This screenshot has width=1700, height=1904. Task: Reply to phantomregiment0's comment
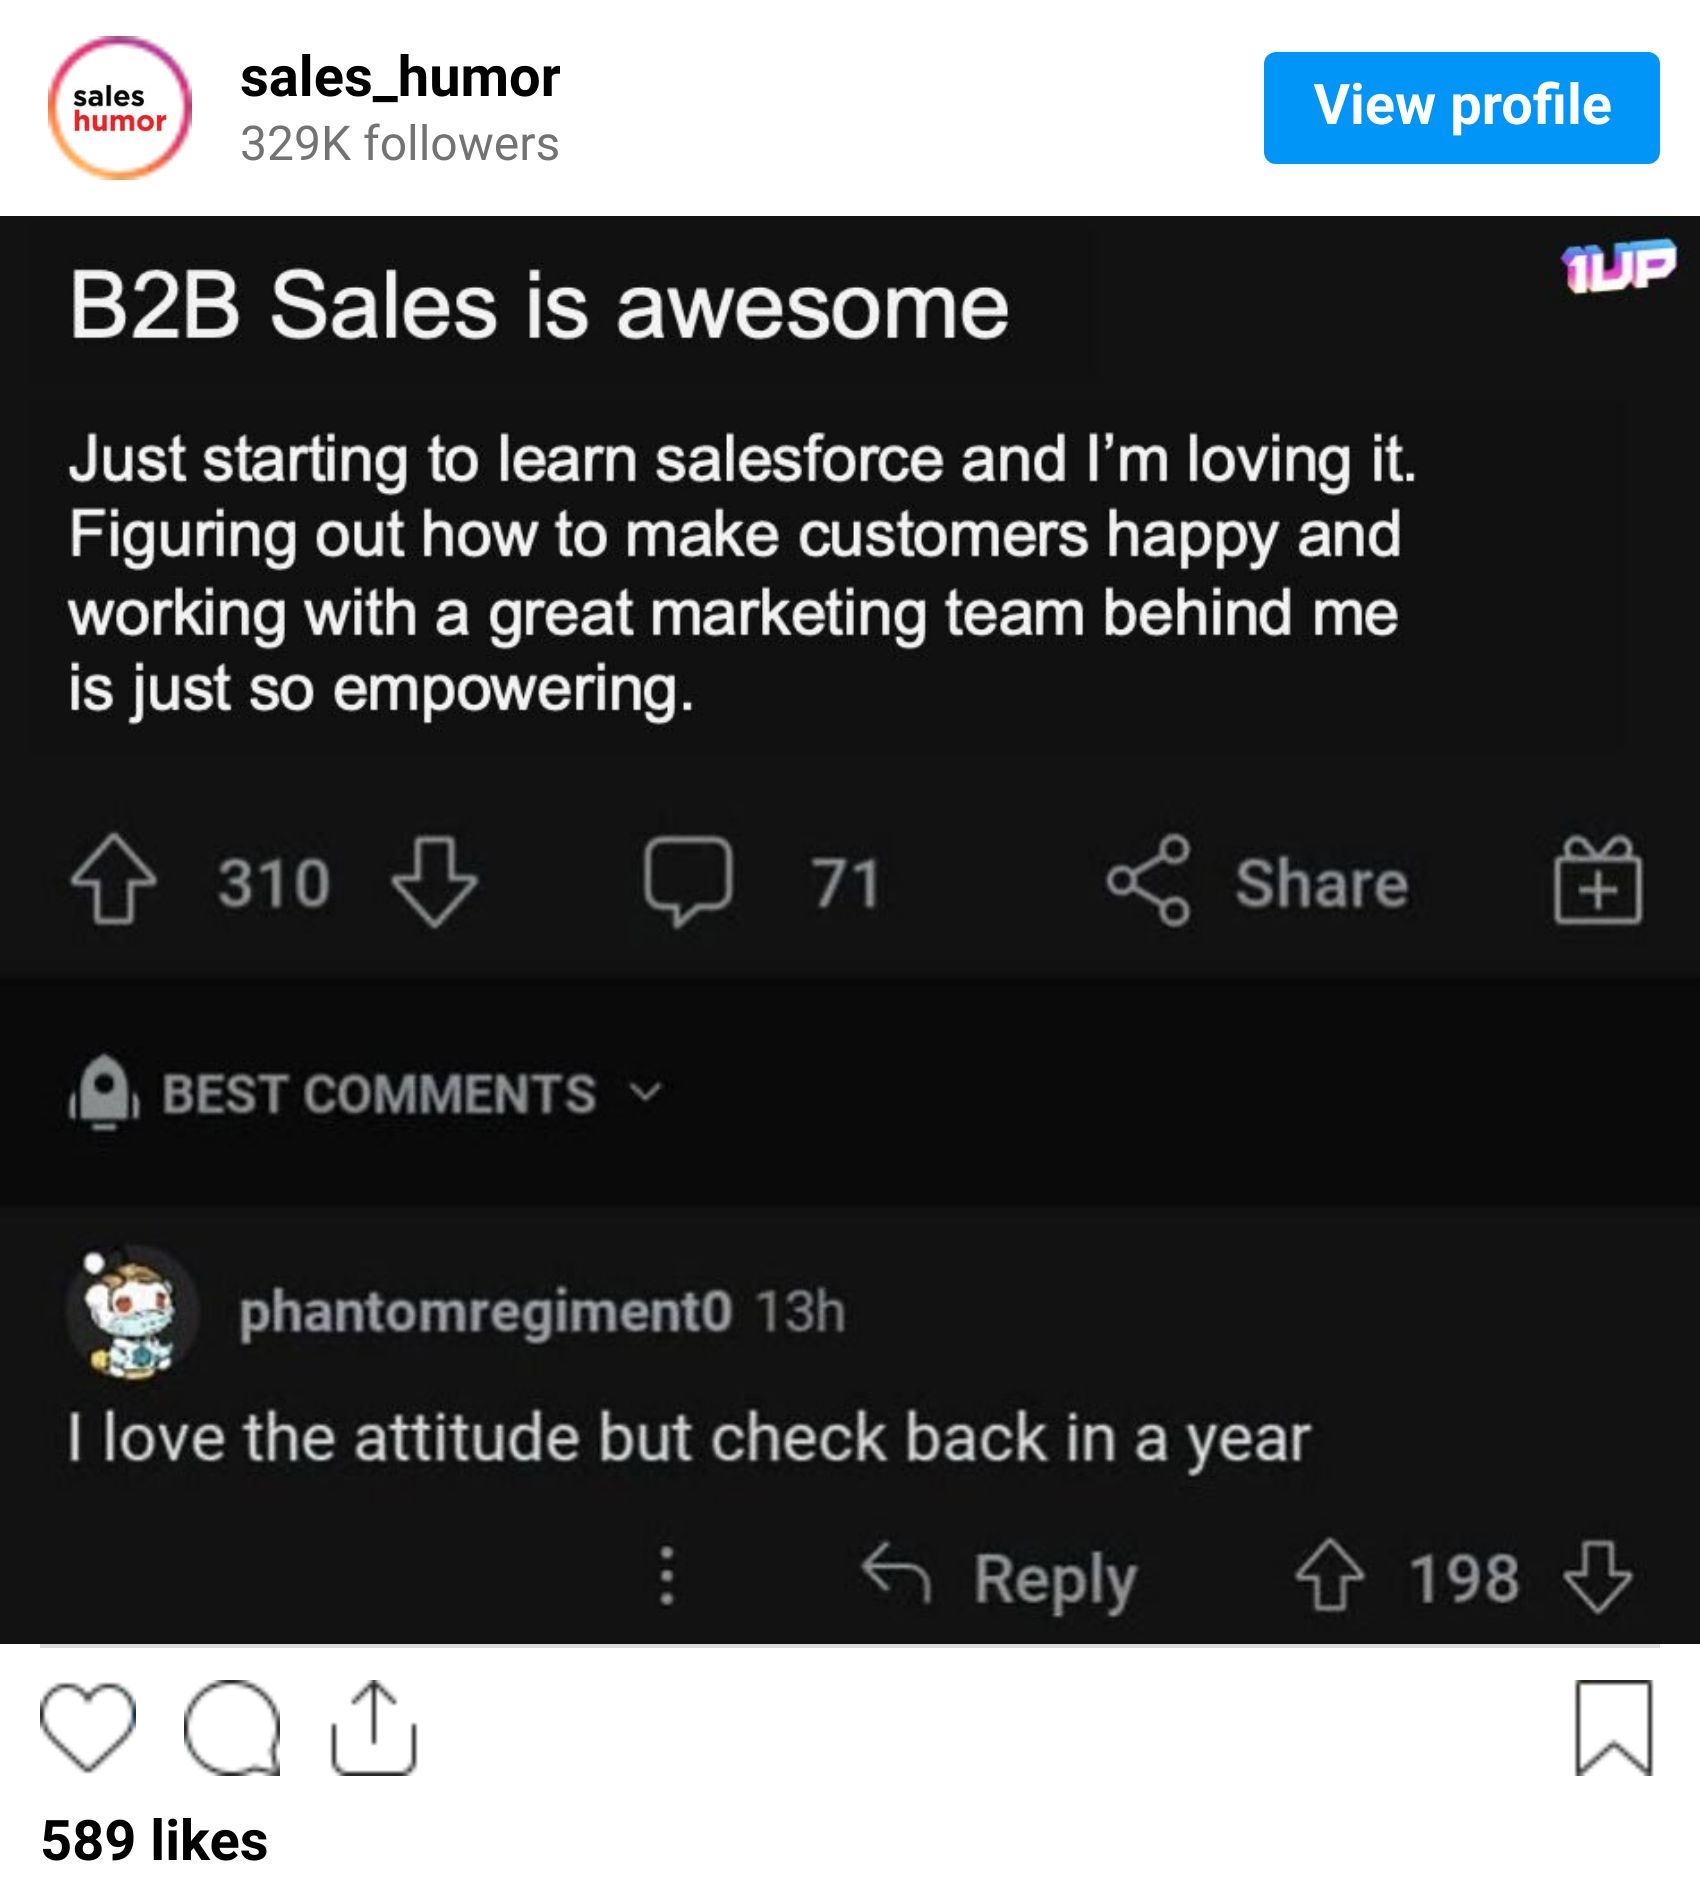[1000, 1578]
